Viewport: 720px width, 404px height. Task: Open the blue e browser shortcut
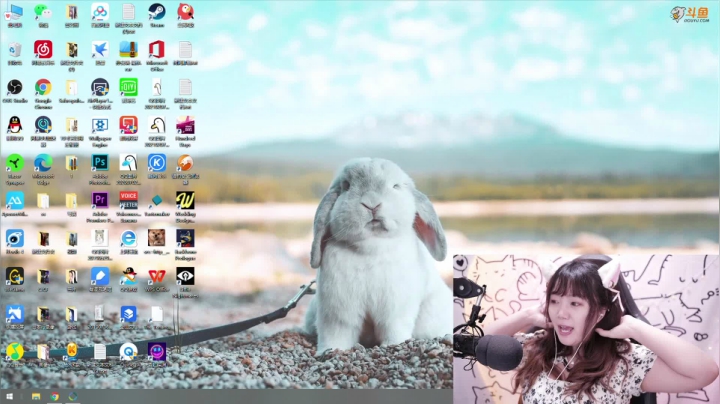(x=128, y=239)
